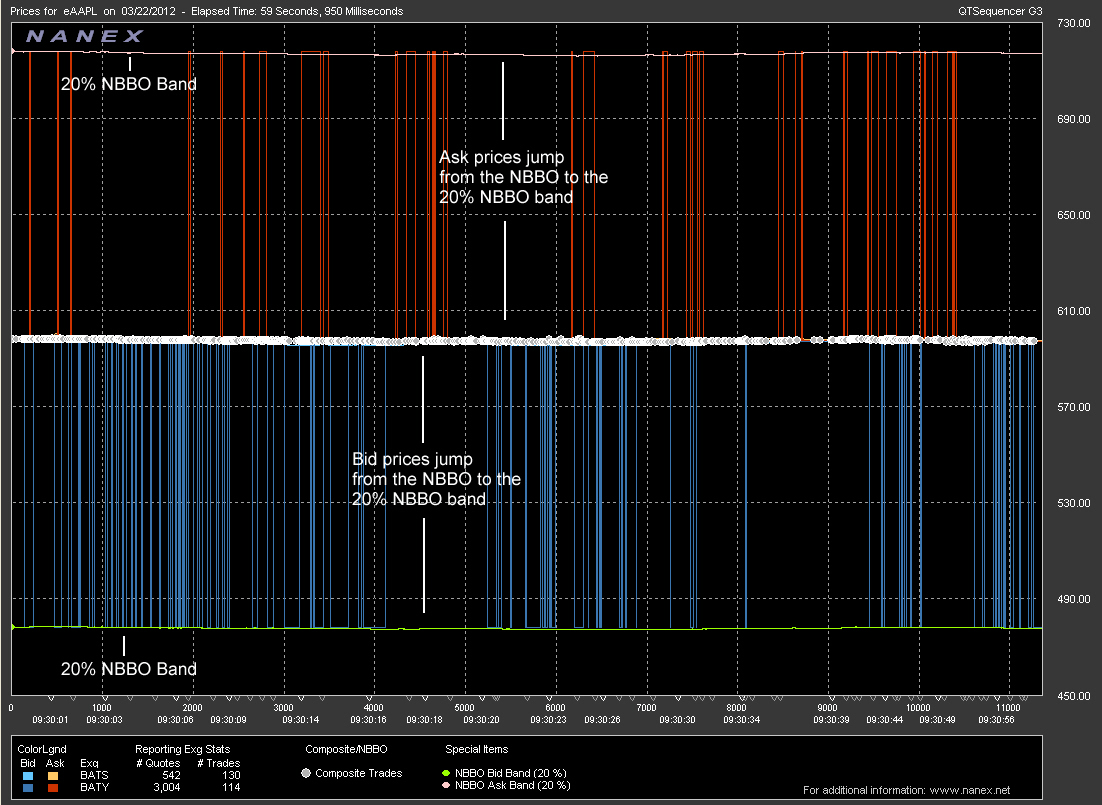Image resolution: width=1102 pixels, height=805 pixels.
Task: Click the 3000 tick label on the x-axis
Action: click(283, 708)
